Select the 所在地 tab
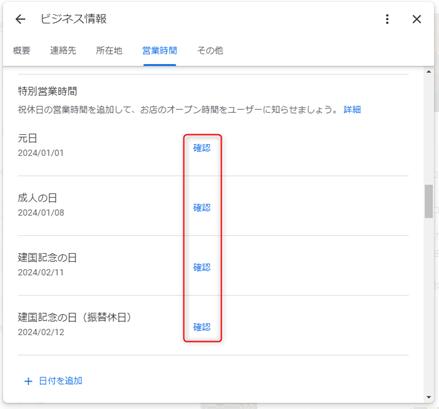The width and height of the screenshot is (439, 409). [109, 51]
